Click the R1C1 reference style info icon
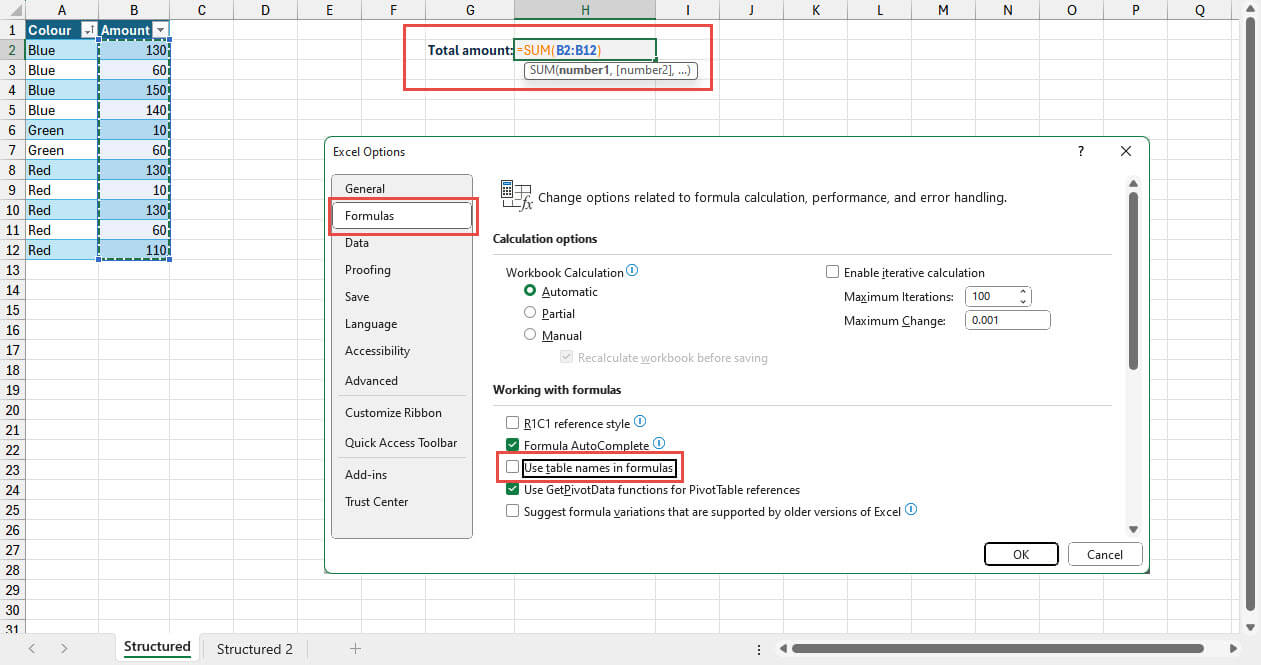 (x=641, y=422)
